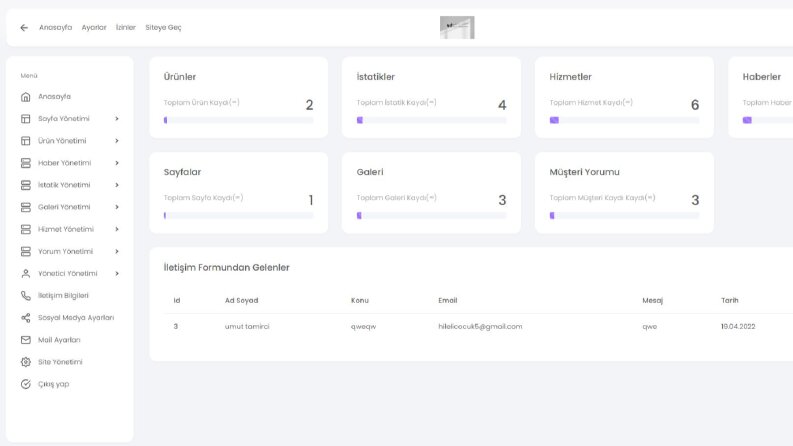Select Anasayfa in the sidebar menu
Screen dimensions: 793x446
point(54,97)
